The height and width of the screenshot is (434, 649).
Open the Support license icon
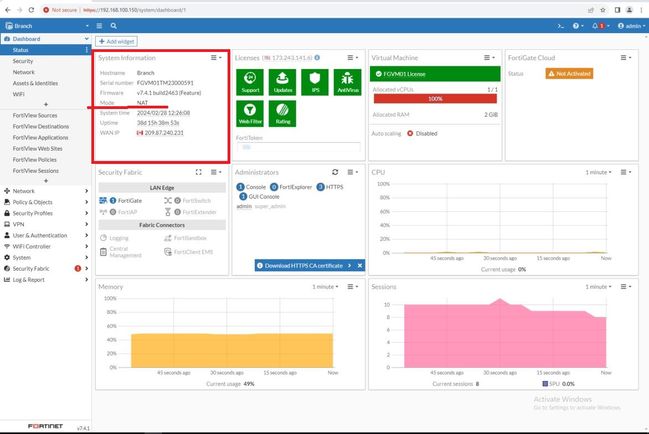pos(250,82)
